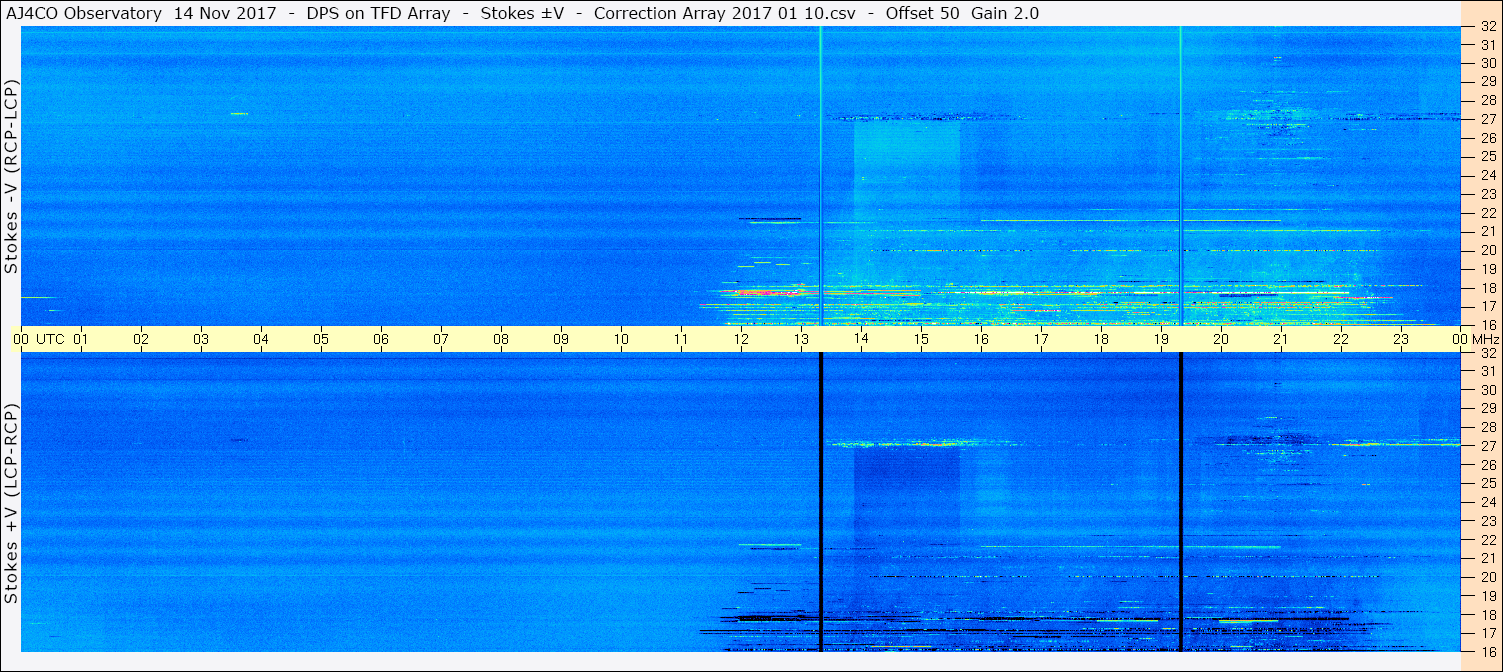Image resolution: width=1503 pixels, height=672 pixels.
Task: Select the 02 hour tick
Action: 141,339
